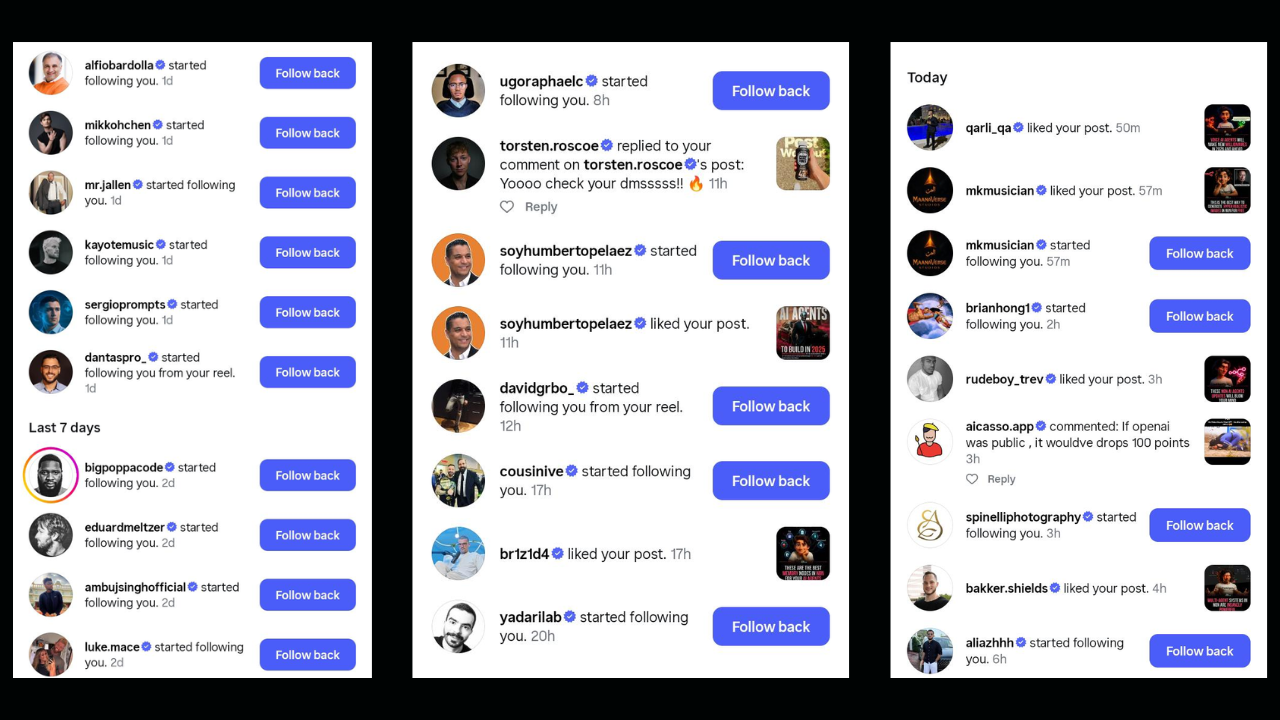Open the post thumbnail liked by qarli_qa
This screenshot has width=1280, height=720.
click(x=1228, y=128)
